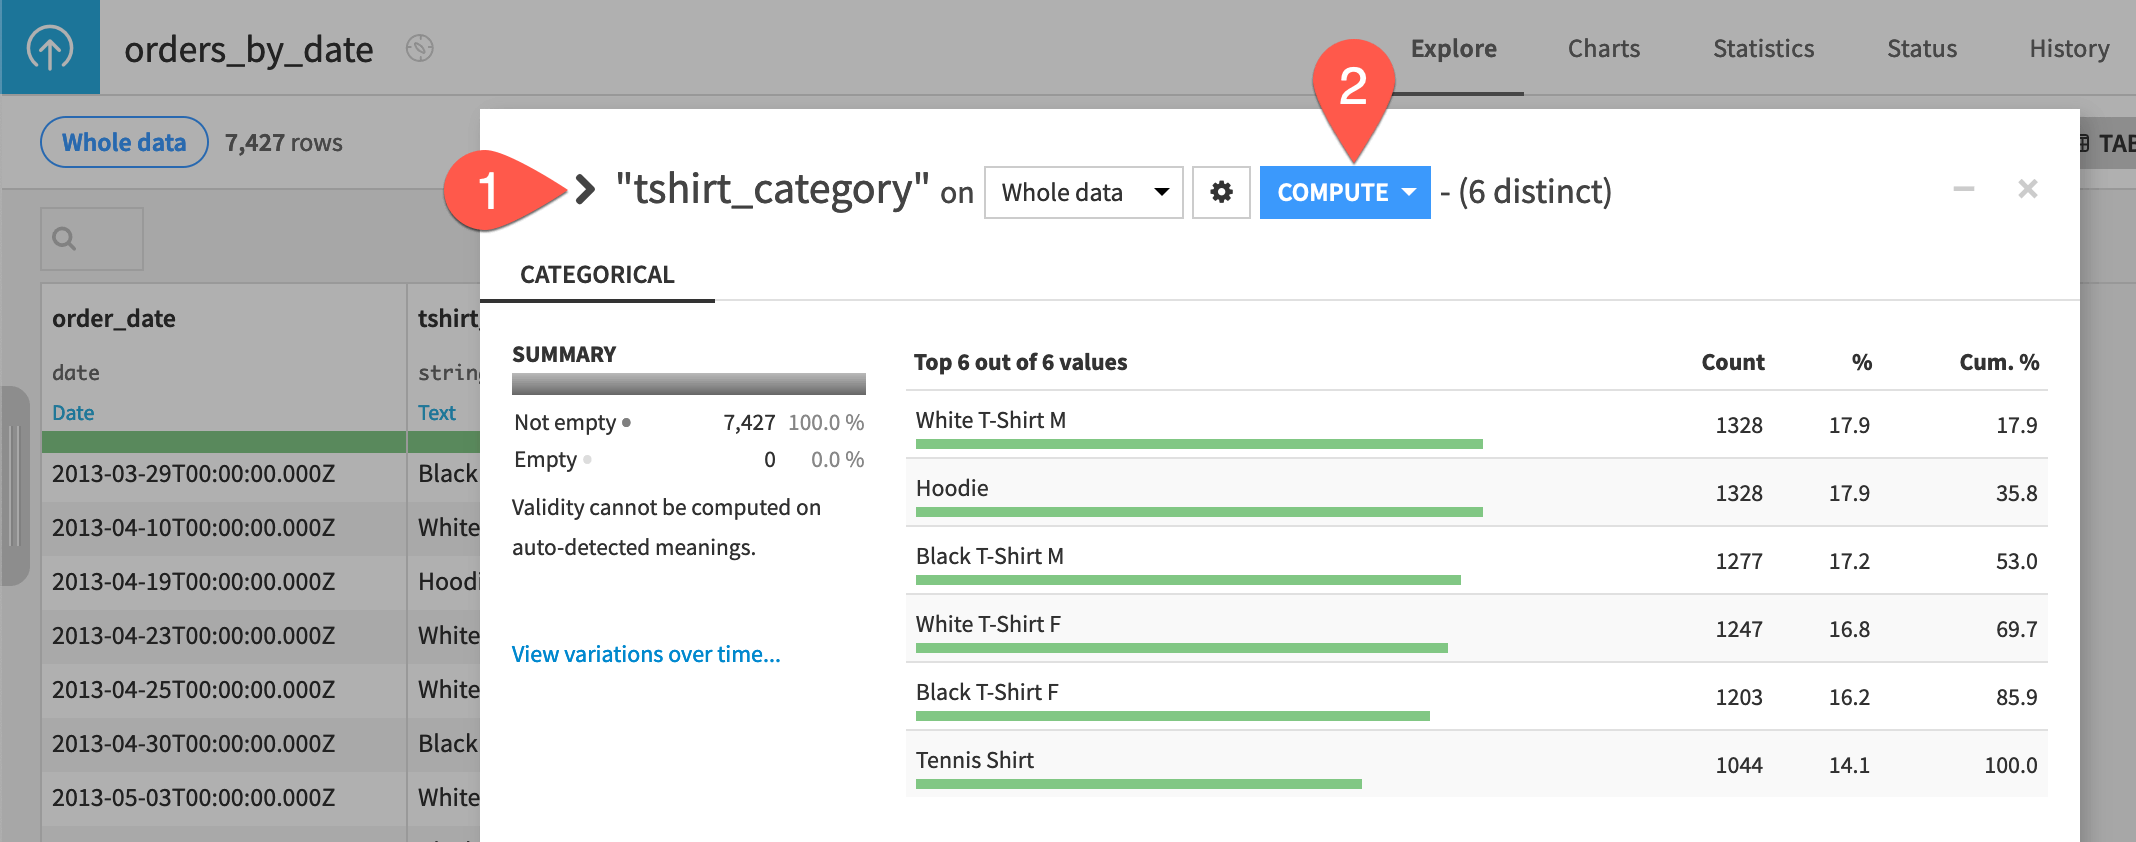Click the order_date column header
Viewport: 2136px width, 842px height.
click(x=114, y=319)
